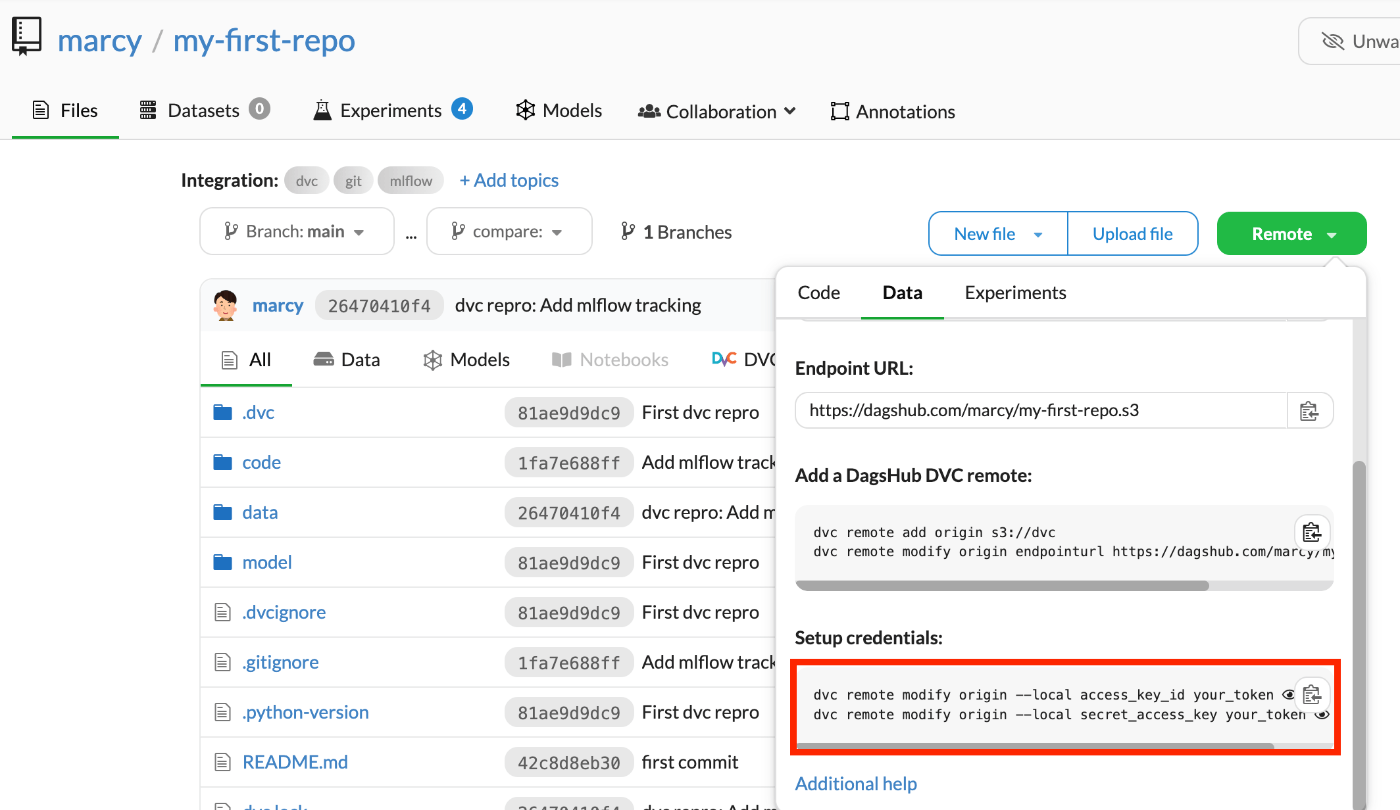This screenshot has width=1400, height=810.
Task: Open latest commit hash 26470410f4 in header
Action: (379, 306)
